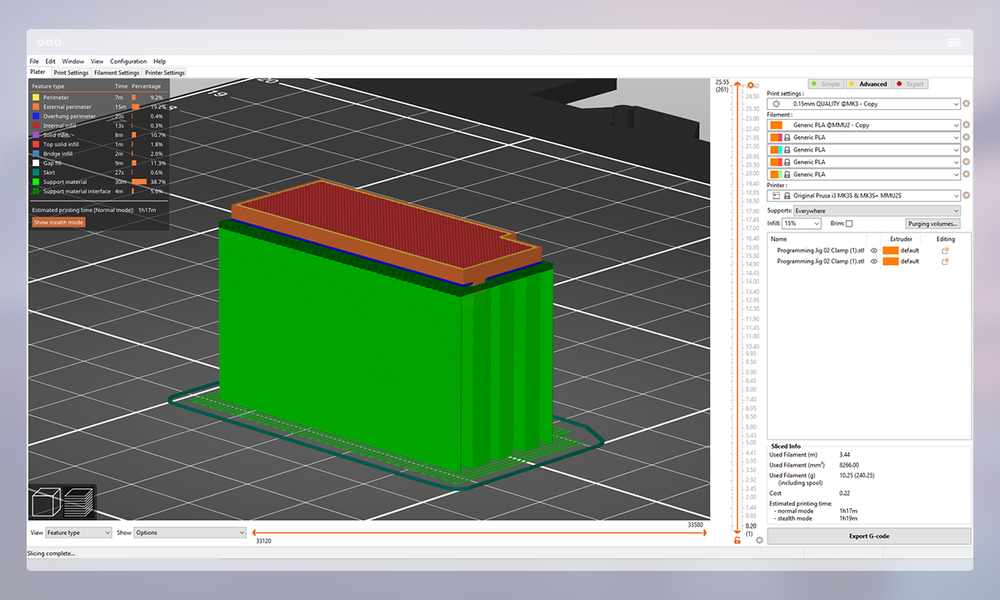Open the Purging volumes dialog
This screenshot has height=600, width=1000.
932,223
